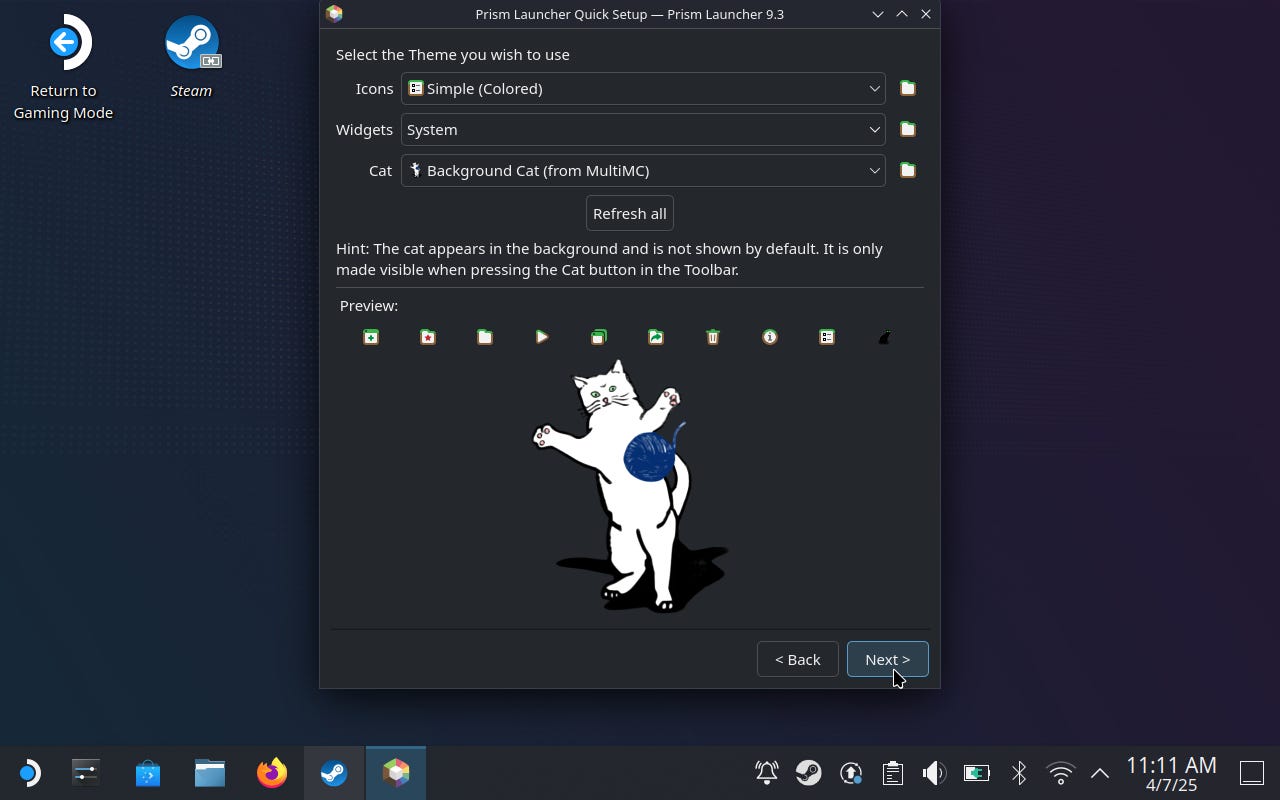Select Prism Launcher in the taskbar
This screenshot has width=1280, height=800.
396,773
